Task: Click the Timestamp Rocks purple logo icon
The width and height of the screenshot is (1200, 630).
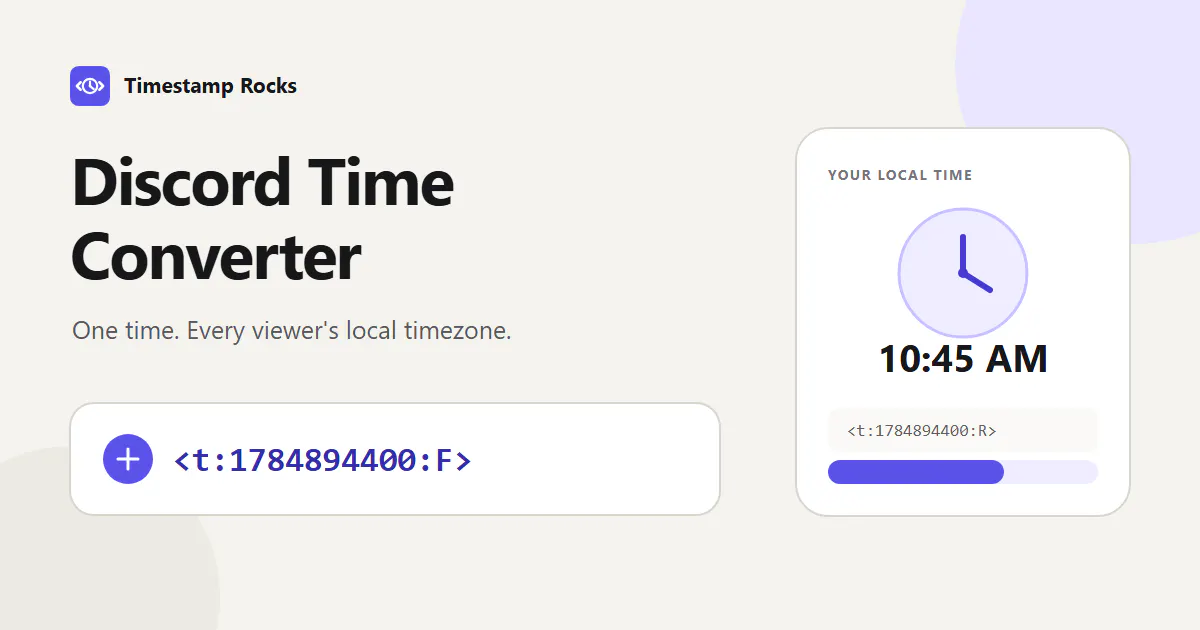Action: pos(90,86)
